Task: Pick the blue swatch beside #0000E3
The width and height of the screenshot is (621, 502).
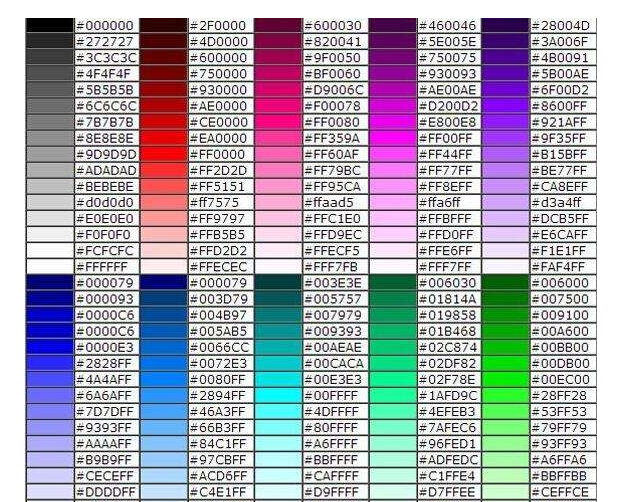Action: pos(50,347)
